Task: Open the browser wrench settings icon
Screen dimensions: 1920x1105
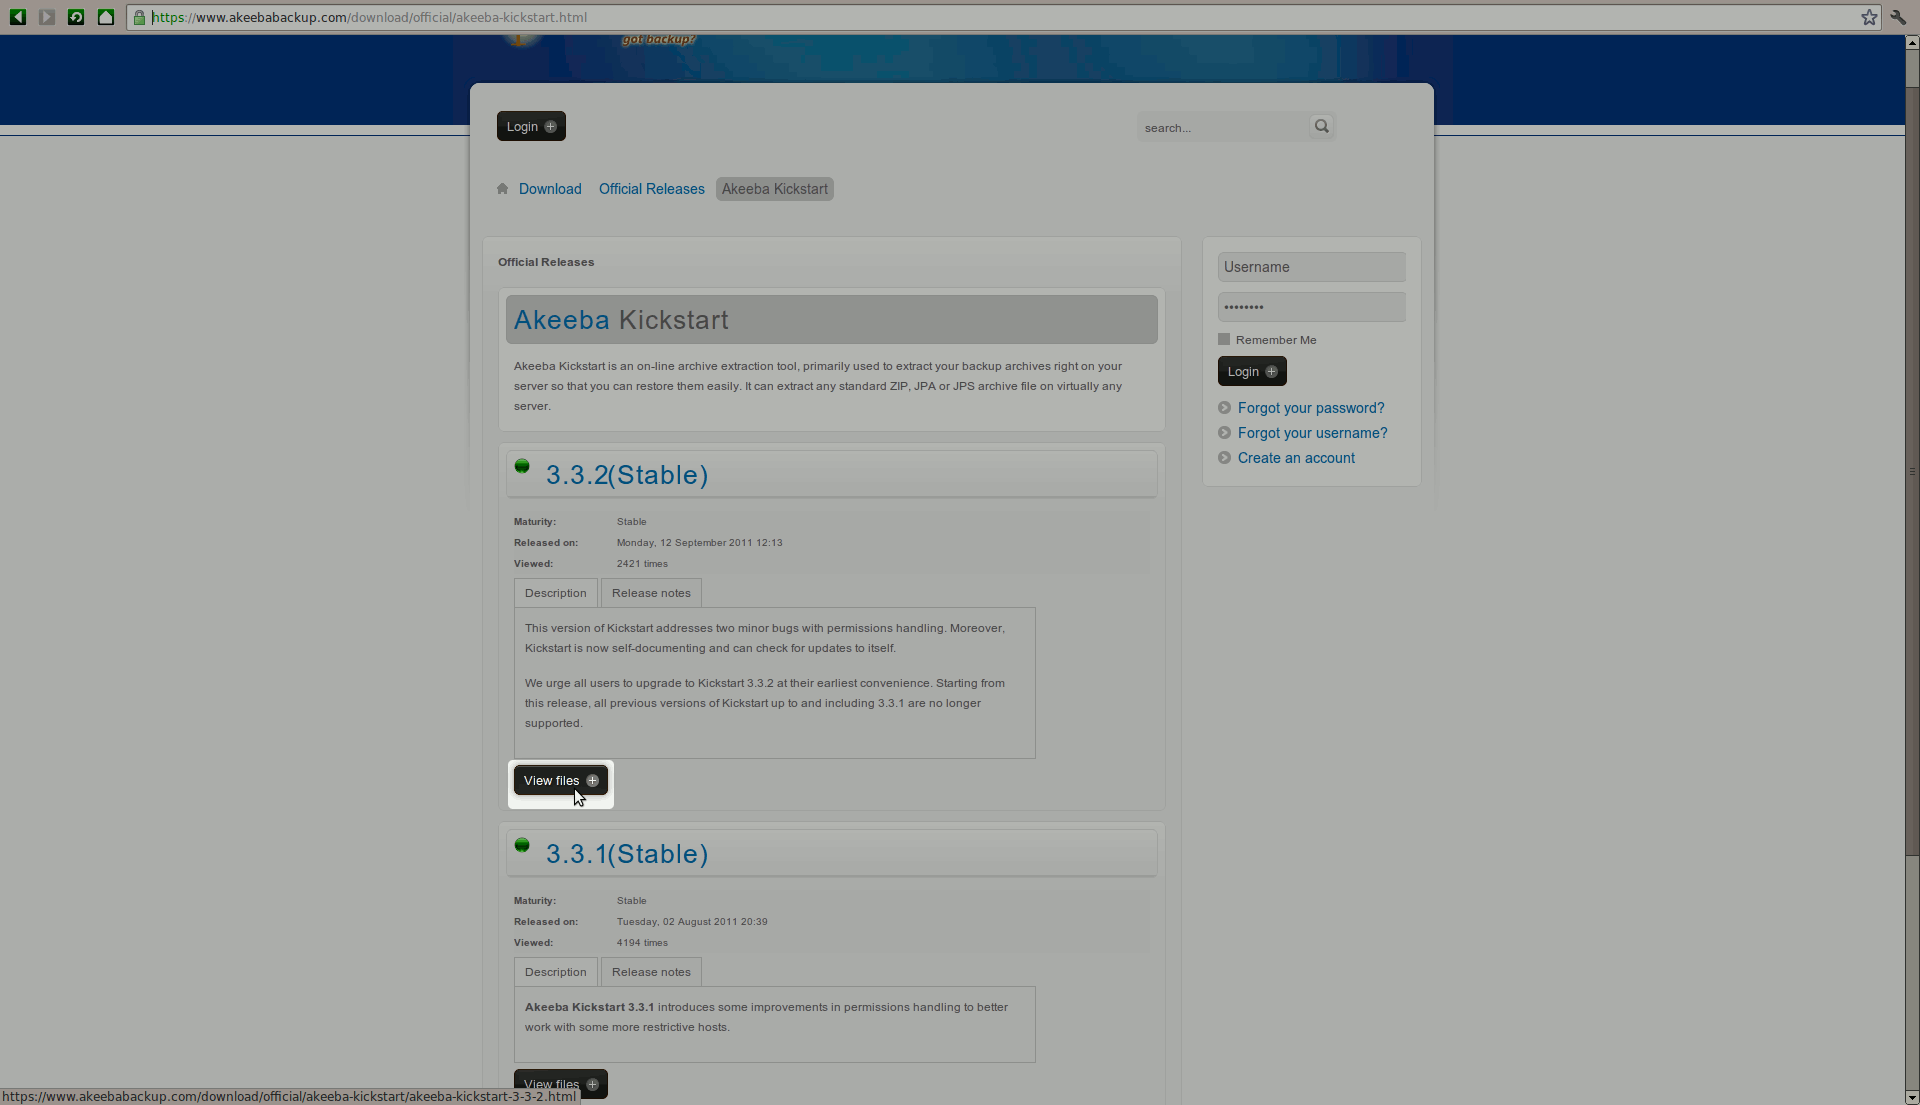Action: tap(1899, 17)
